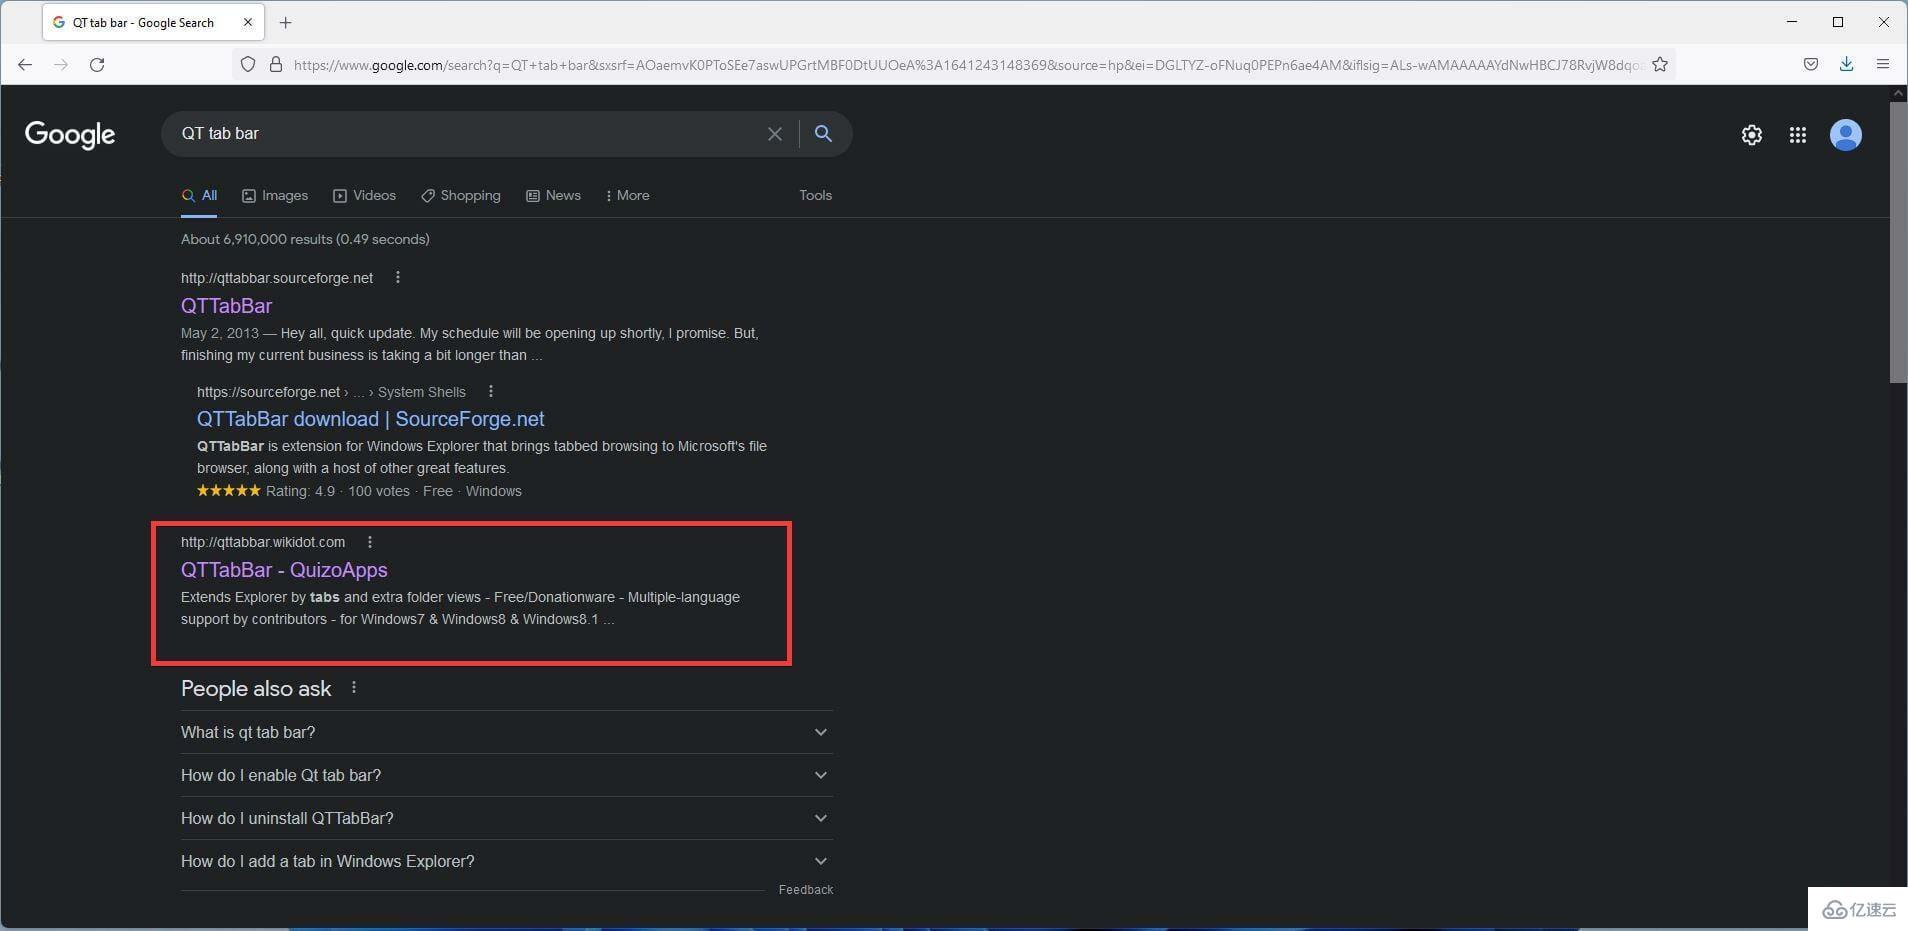This screenshot has height=931, width=1908.
Task: Open options dots beside People also ask
Action: pos(354,687)
